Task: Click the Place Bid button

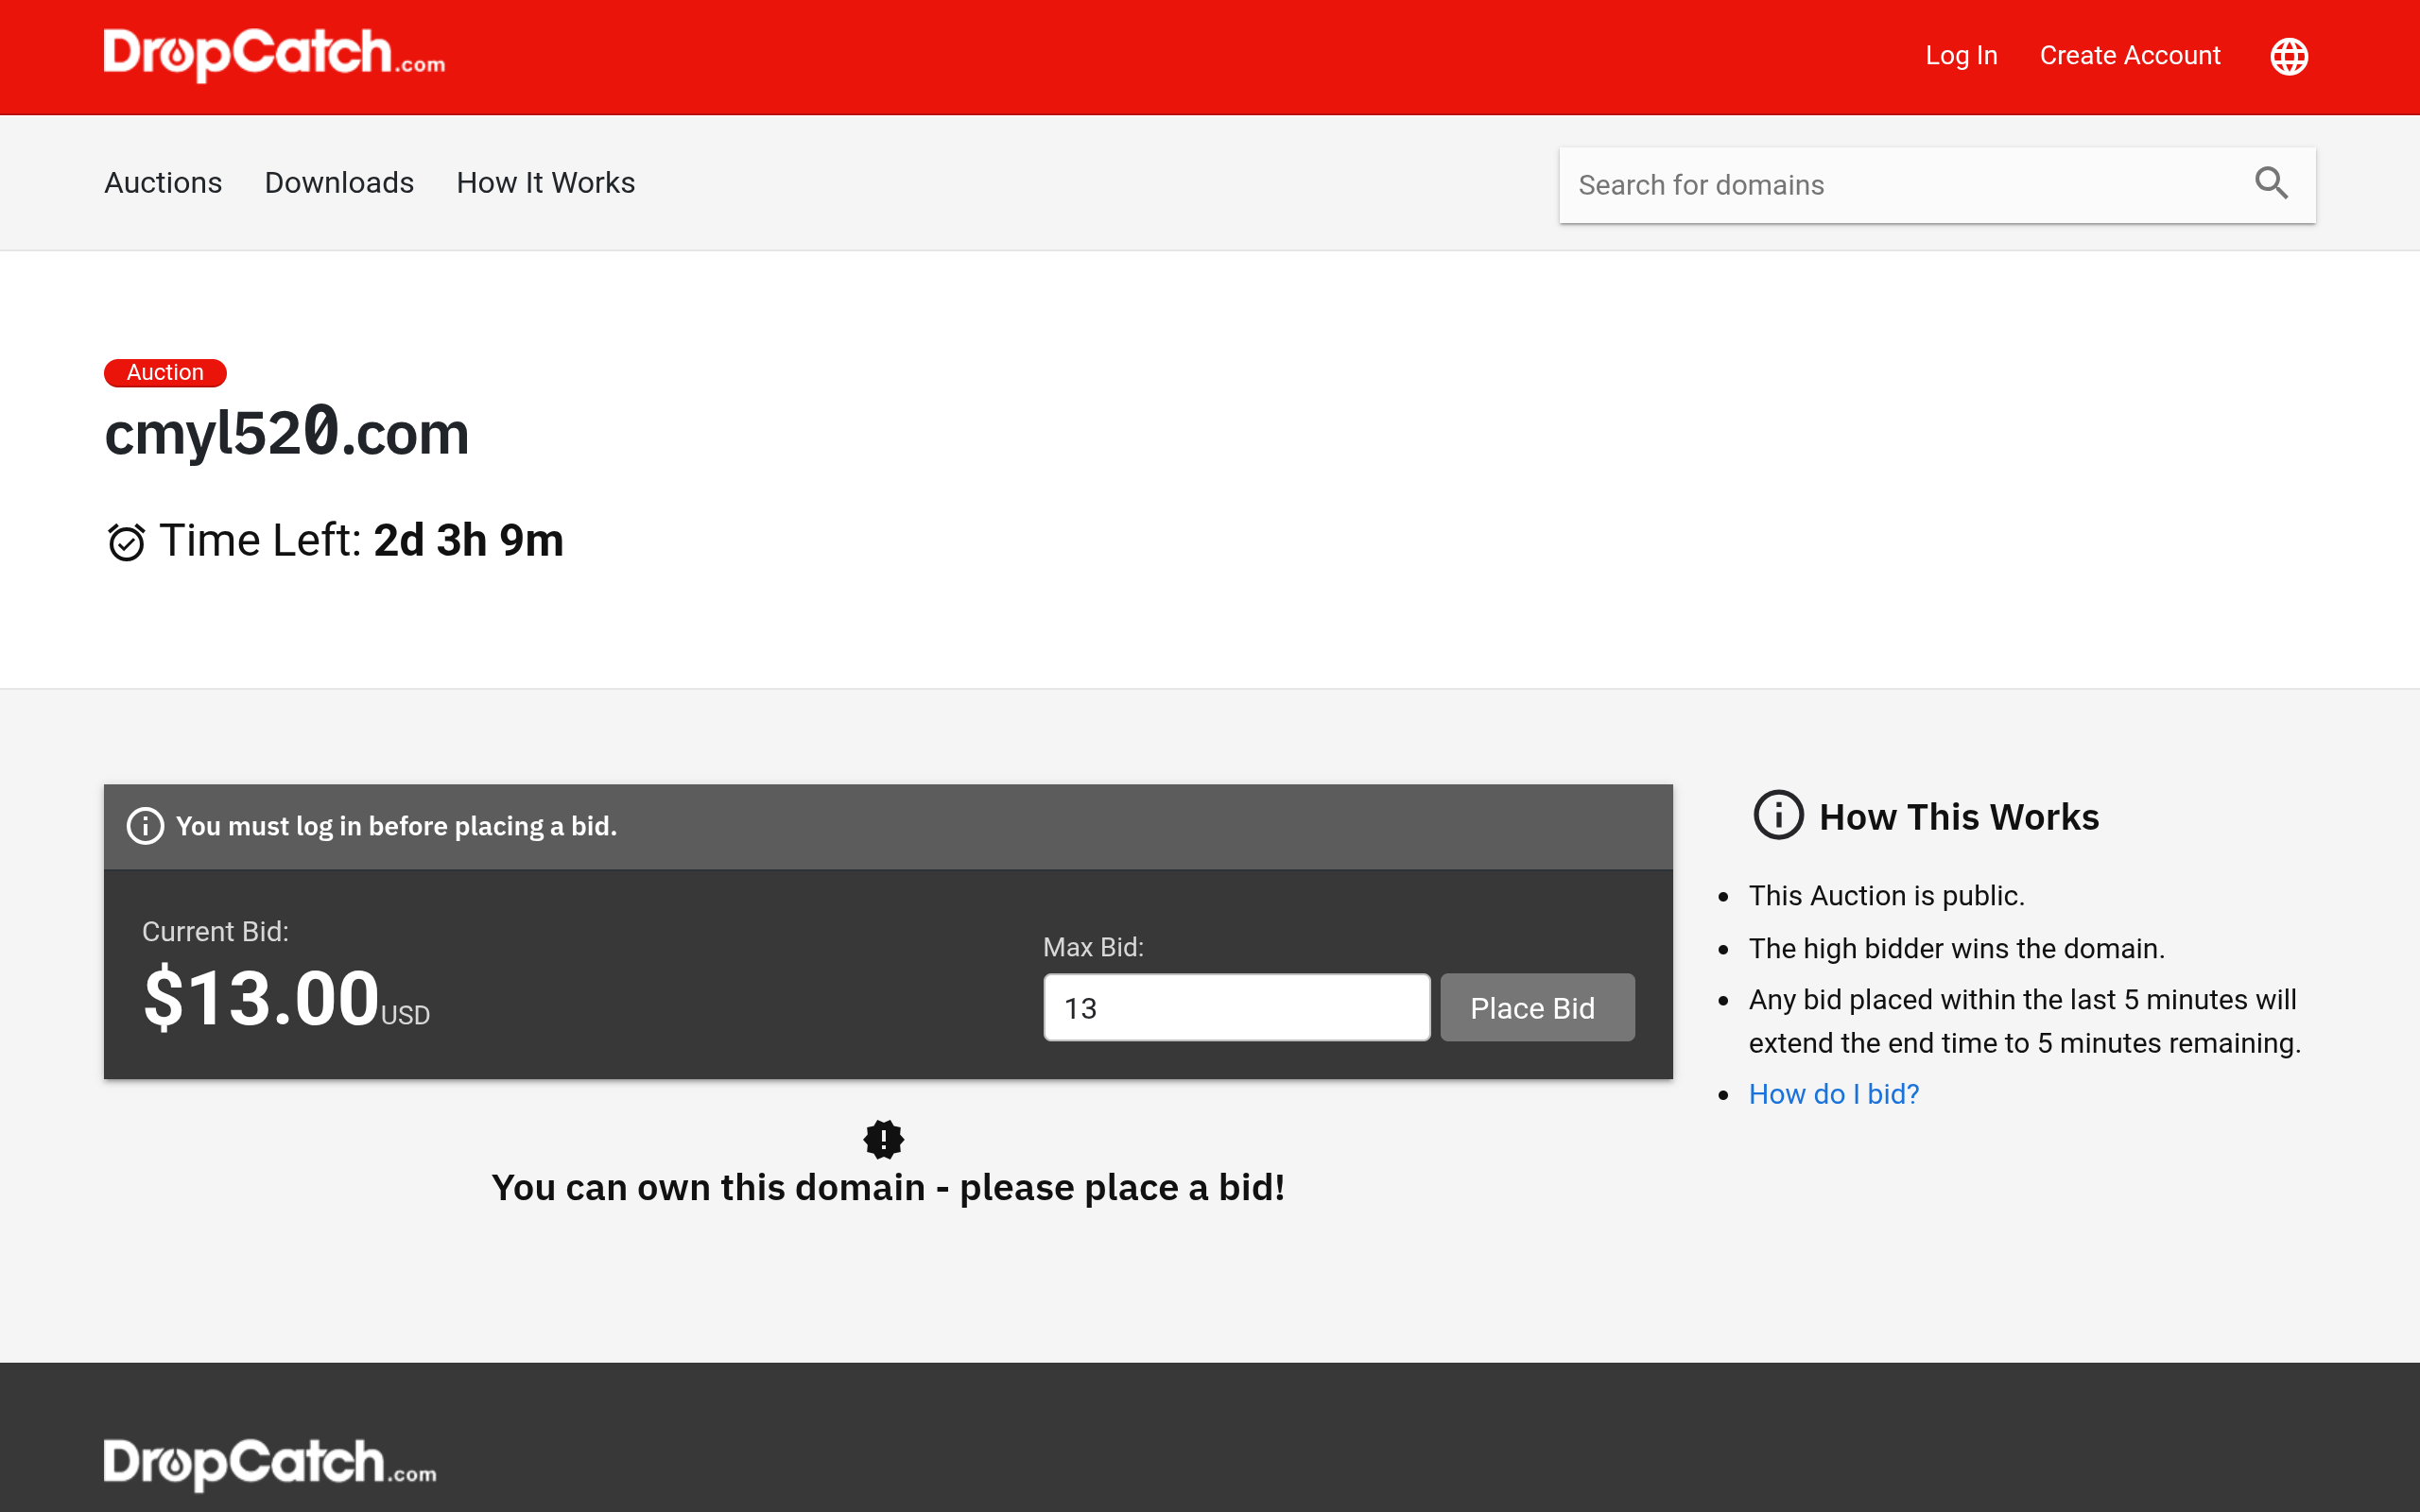Action: pyautogui.click(x=1537, y=1007)
